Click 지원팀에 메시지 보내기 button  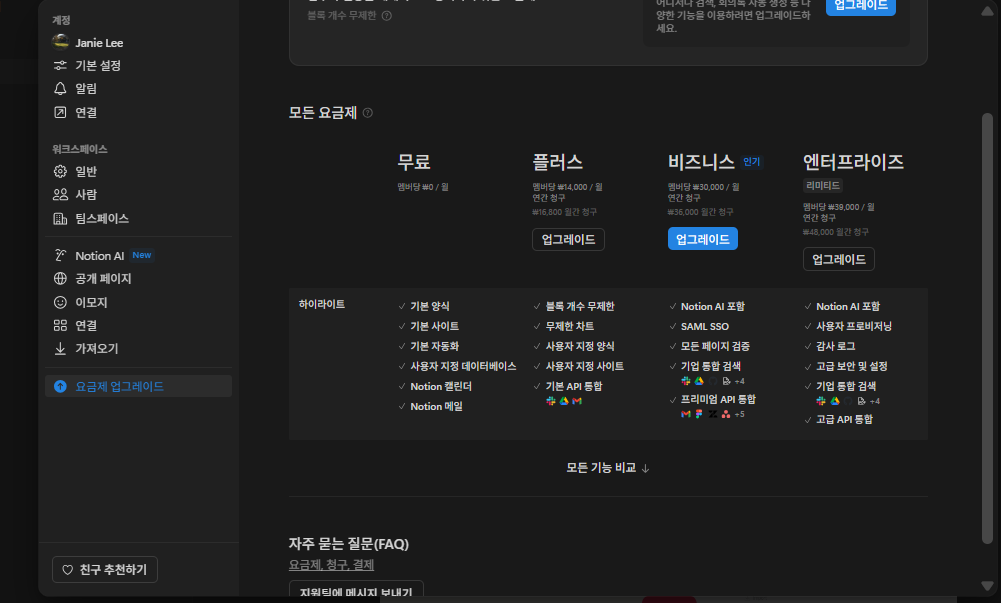point(356,591)
